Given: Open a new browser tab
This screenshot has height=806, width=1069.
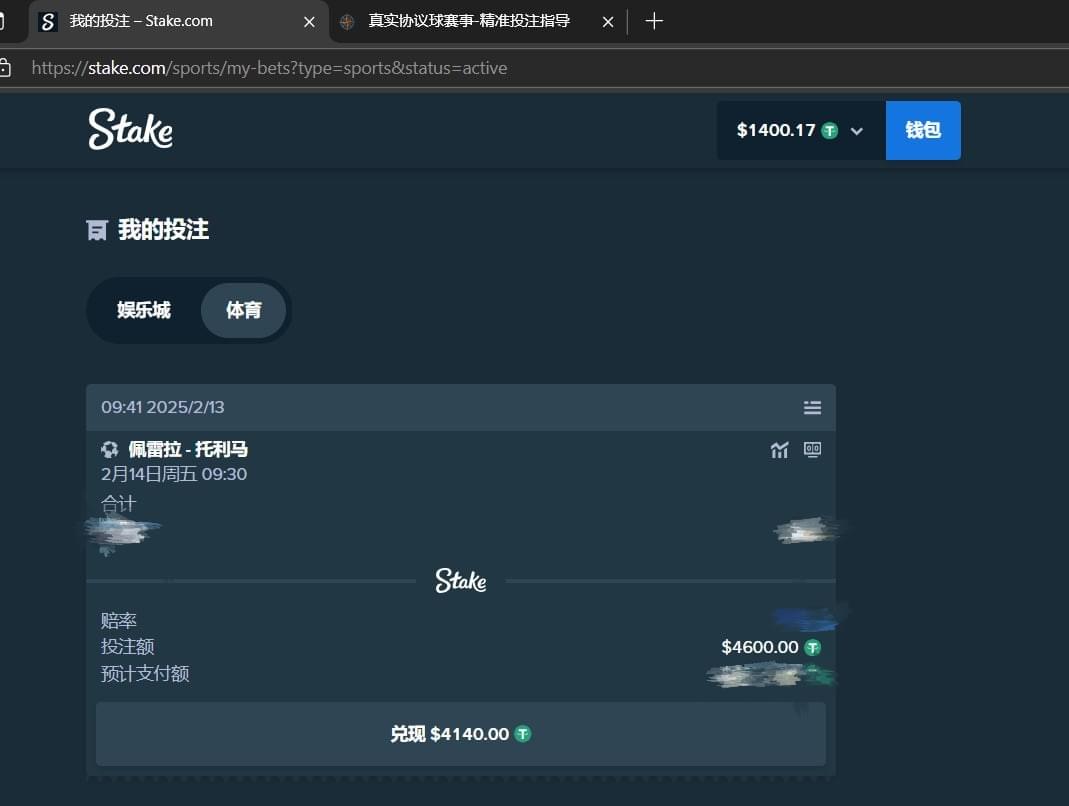Looking at the screenshot, I should point(654,21).
